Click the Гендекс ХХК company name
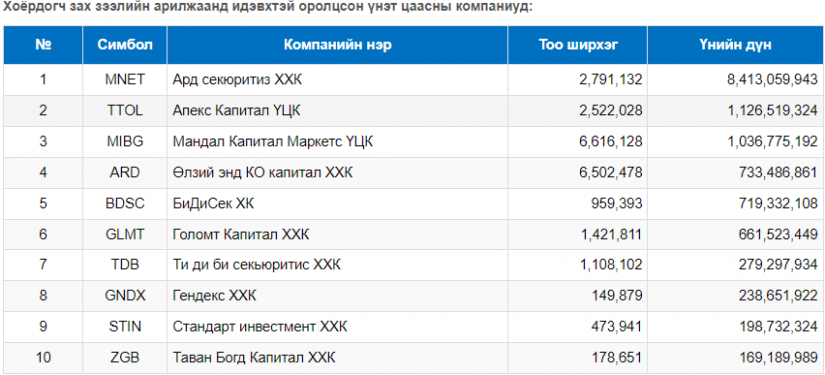The image size is (825, 375). point(215,296)
